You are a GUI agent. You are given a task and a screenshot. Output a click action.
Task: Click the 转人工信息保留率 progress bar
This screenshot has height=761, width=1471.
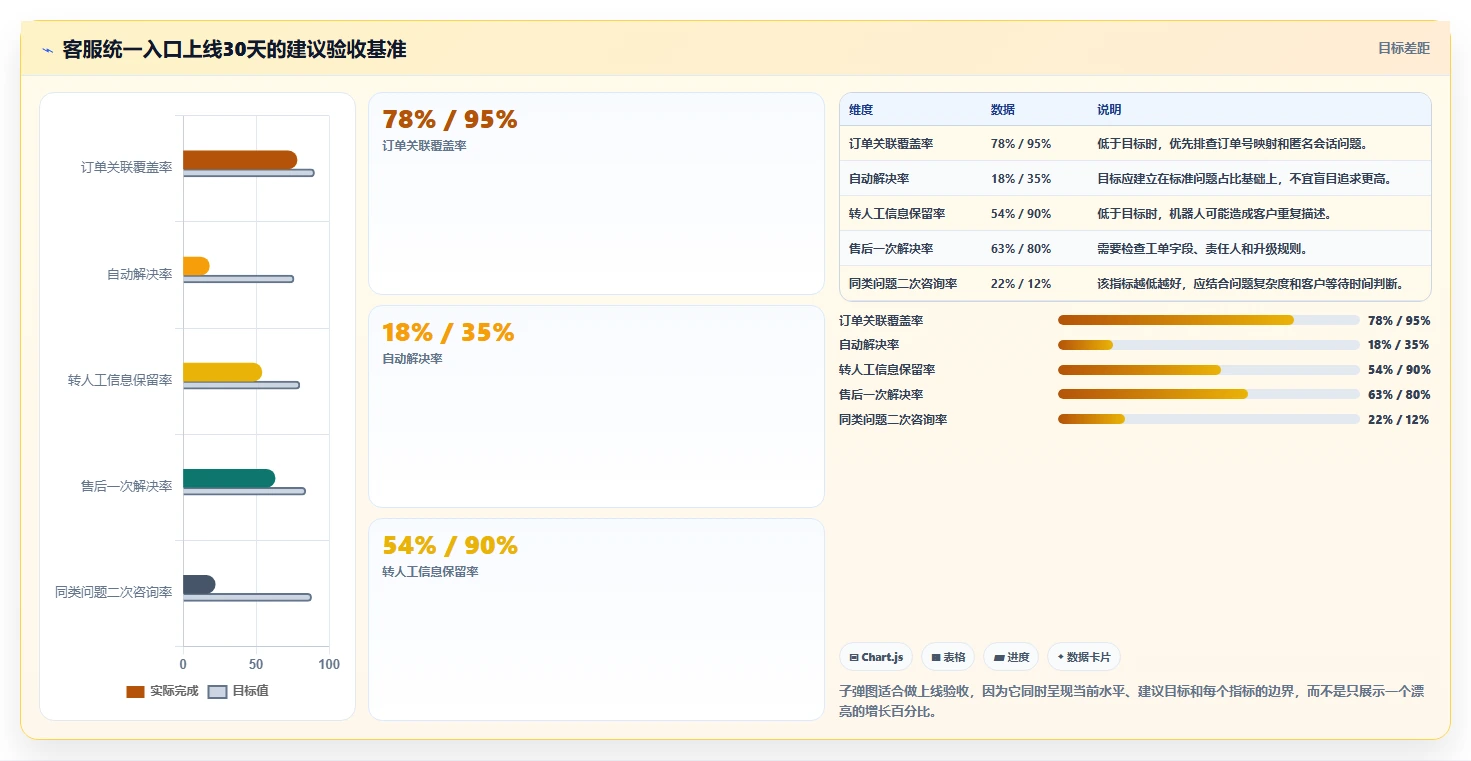tap(1208, 370)
